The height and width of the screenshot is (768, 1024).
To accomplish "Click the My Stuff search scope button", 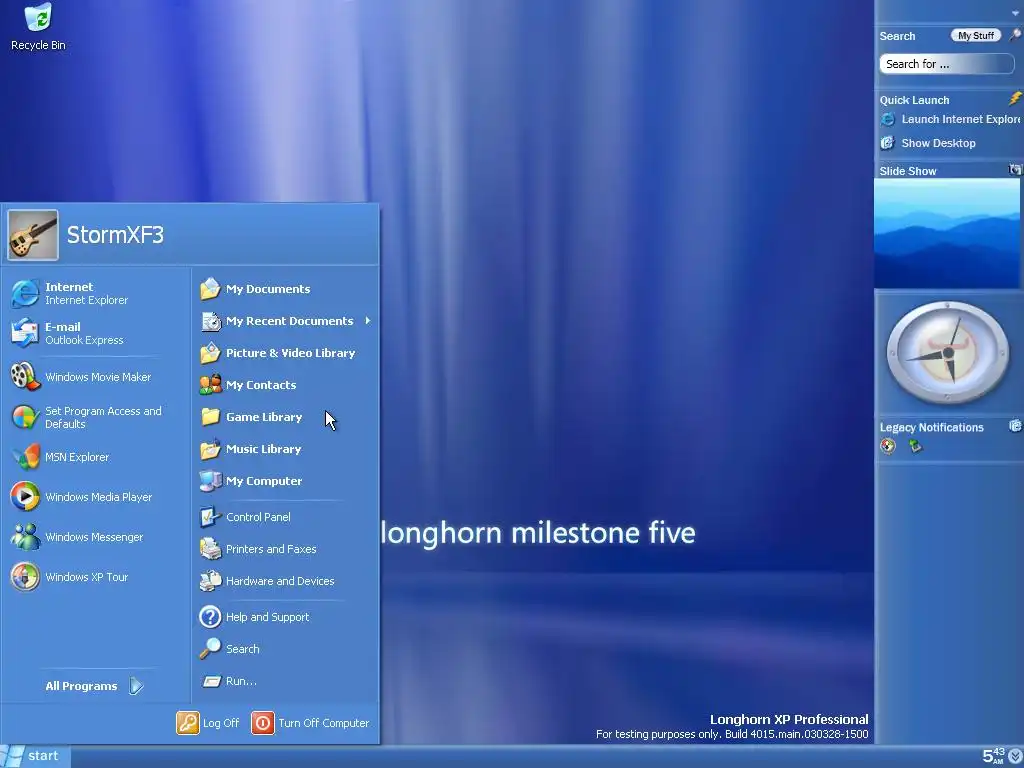I will [976, 36].
